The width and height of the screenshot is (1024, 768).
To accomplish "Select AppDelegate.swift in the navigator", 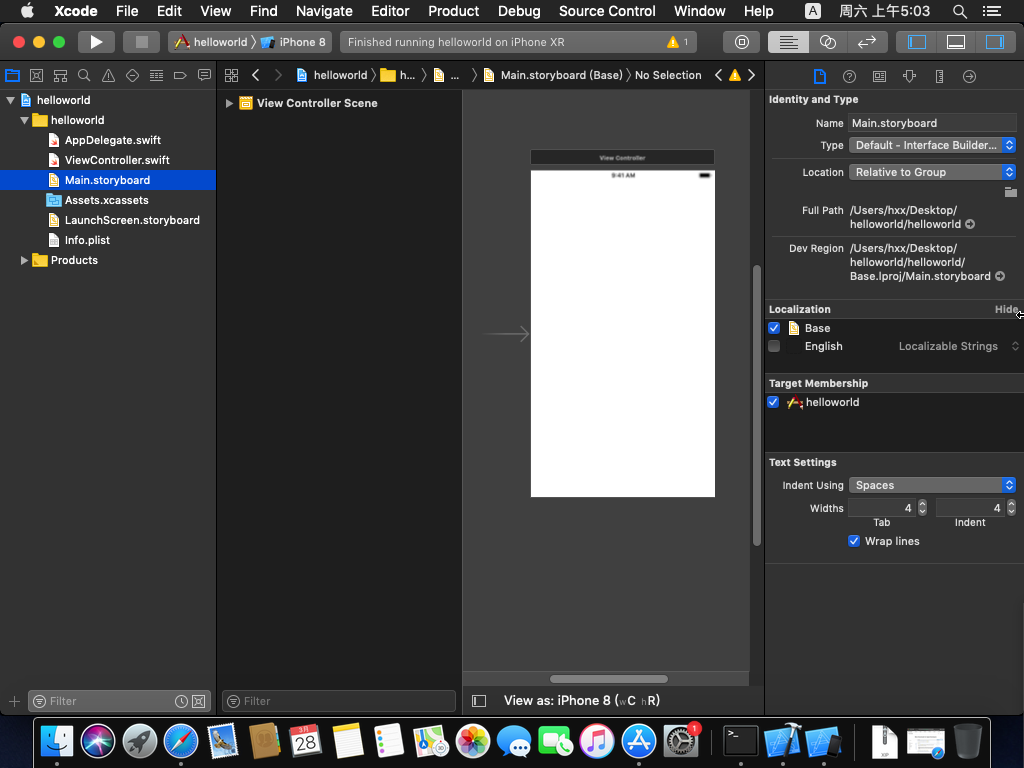I will pyautogui.click(x=112, y=140).
